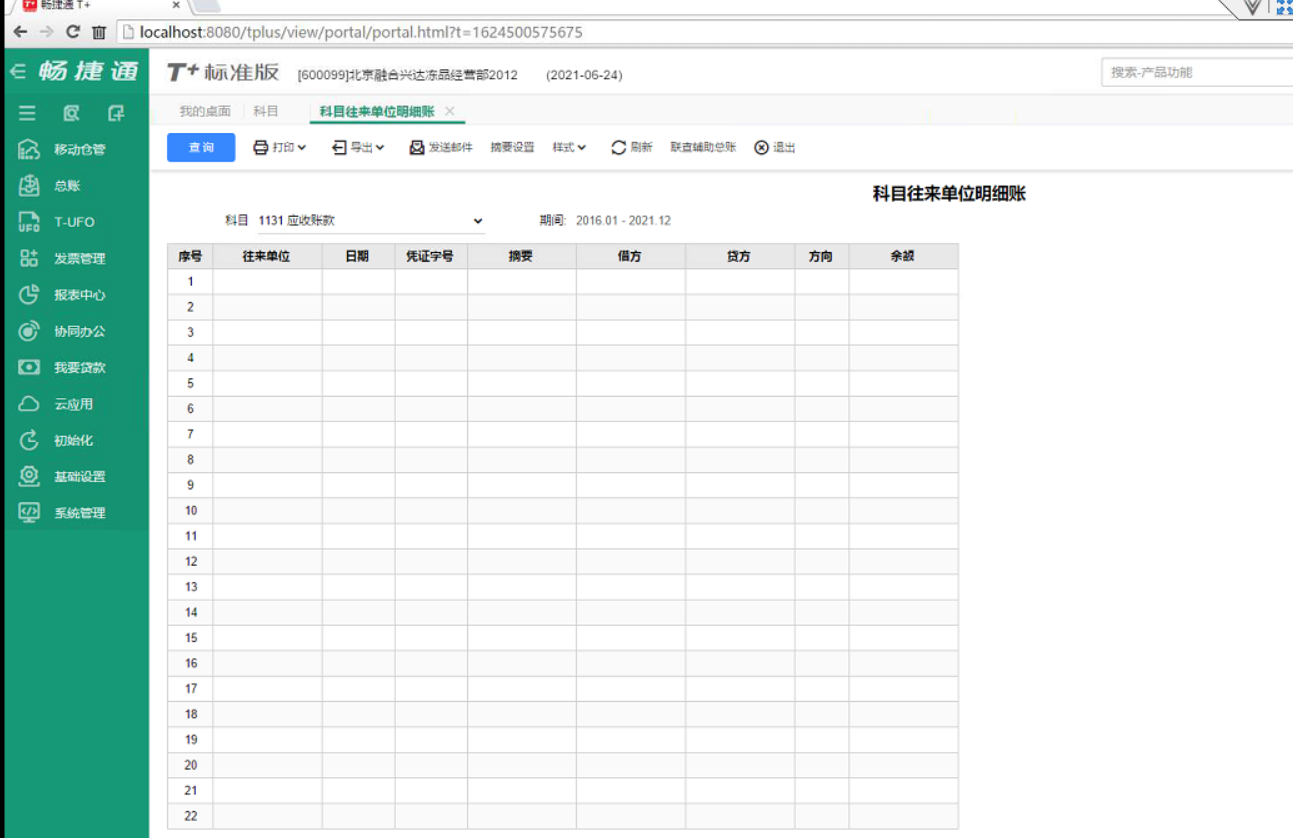Open 系统管理 system management icon
1293x838 pixels.
click(29, 512)
